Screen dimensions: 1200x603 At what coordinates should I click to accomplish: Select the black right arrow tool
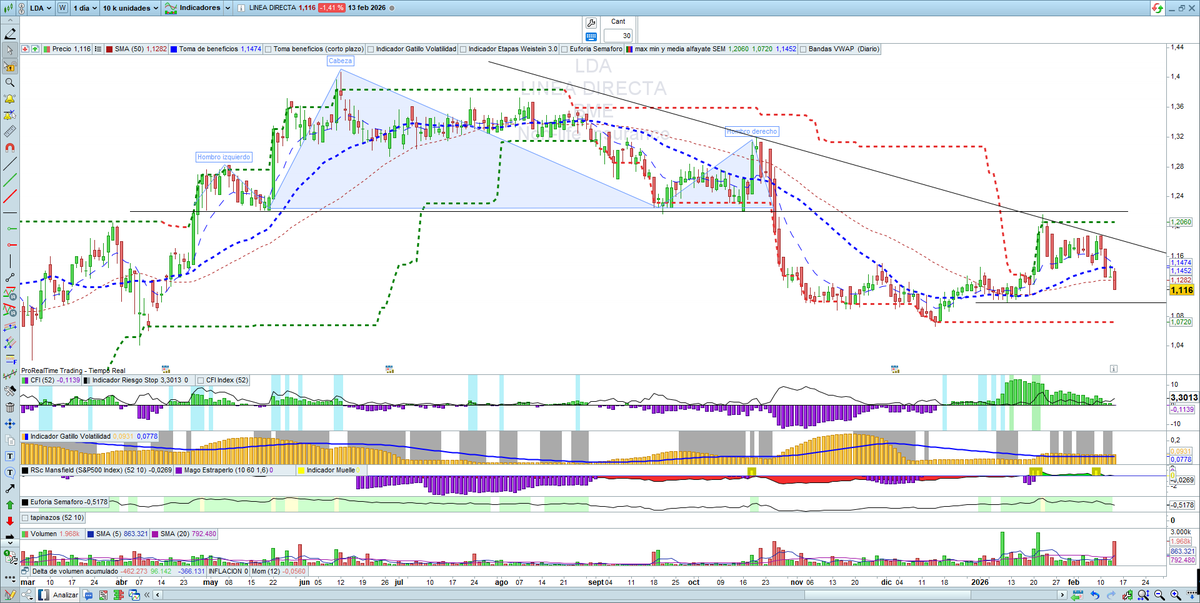10,535
